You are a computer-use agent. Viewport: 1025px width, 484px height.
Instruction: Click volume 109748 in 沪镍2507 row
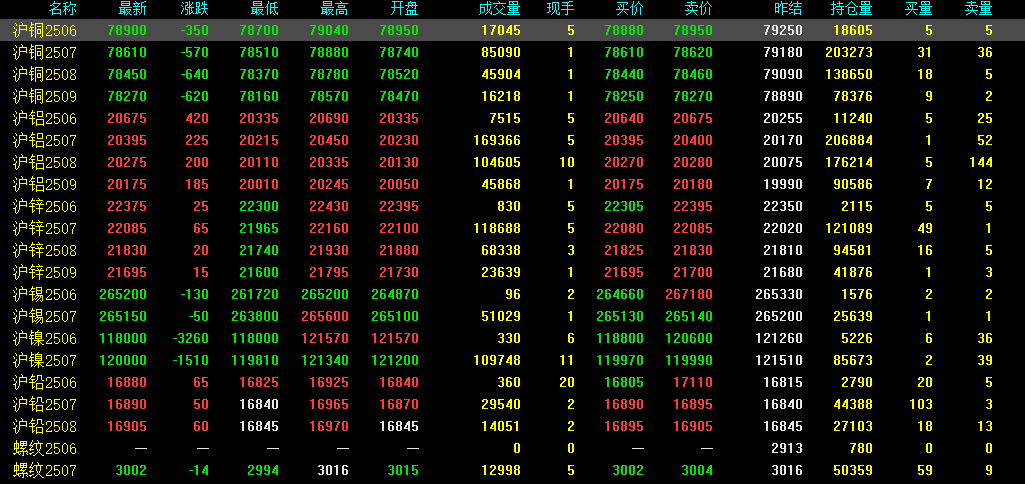pyautogui.click(x=497, y=360)
